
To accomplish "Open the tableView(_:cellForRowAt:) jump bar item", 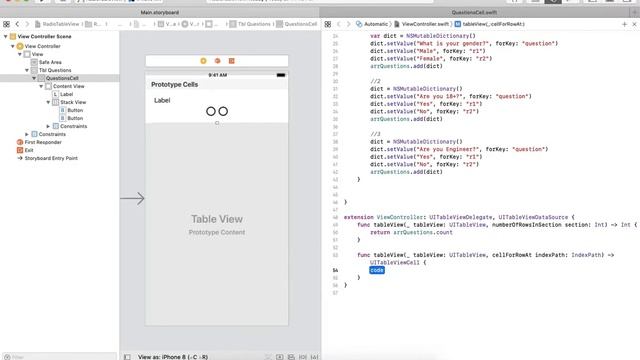I will click(490, 24).
